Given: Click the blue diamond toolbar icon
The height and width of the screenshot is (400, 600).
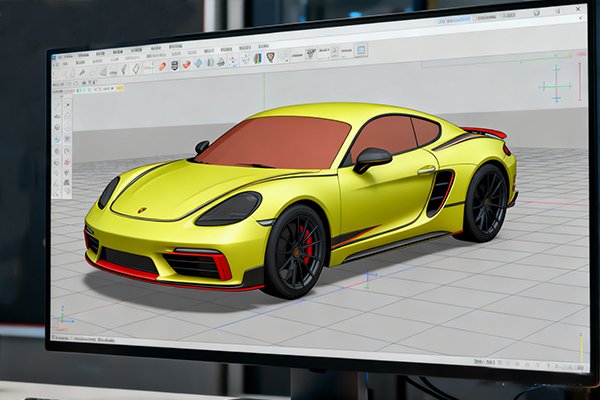Looking at the screenshot, I should [198, 63].
